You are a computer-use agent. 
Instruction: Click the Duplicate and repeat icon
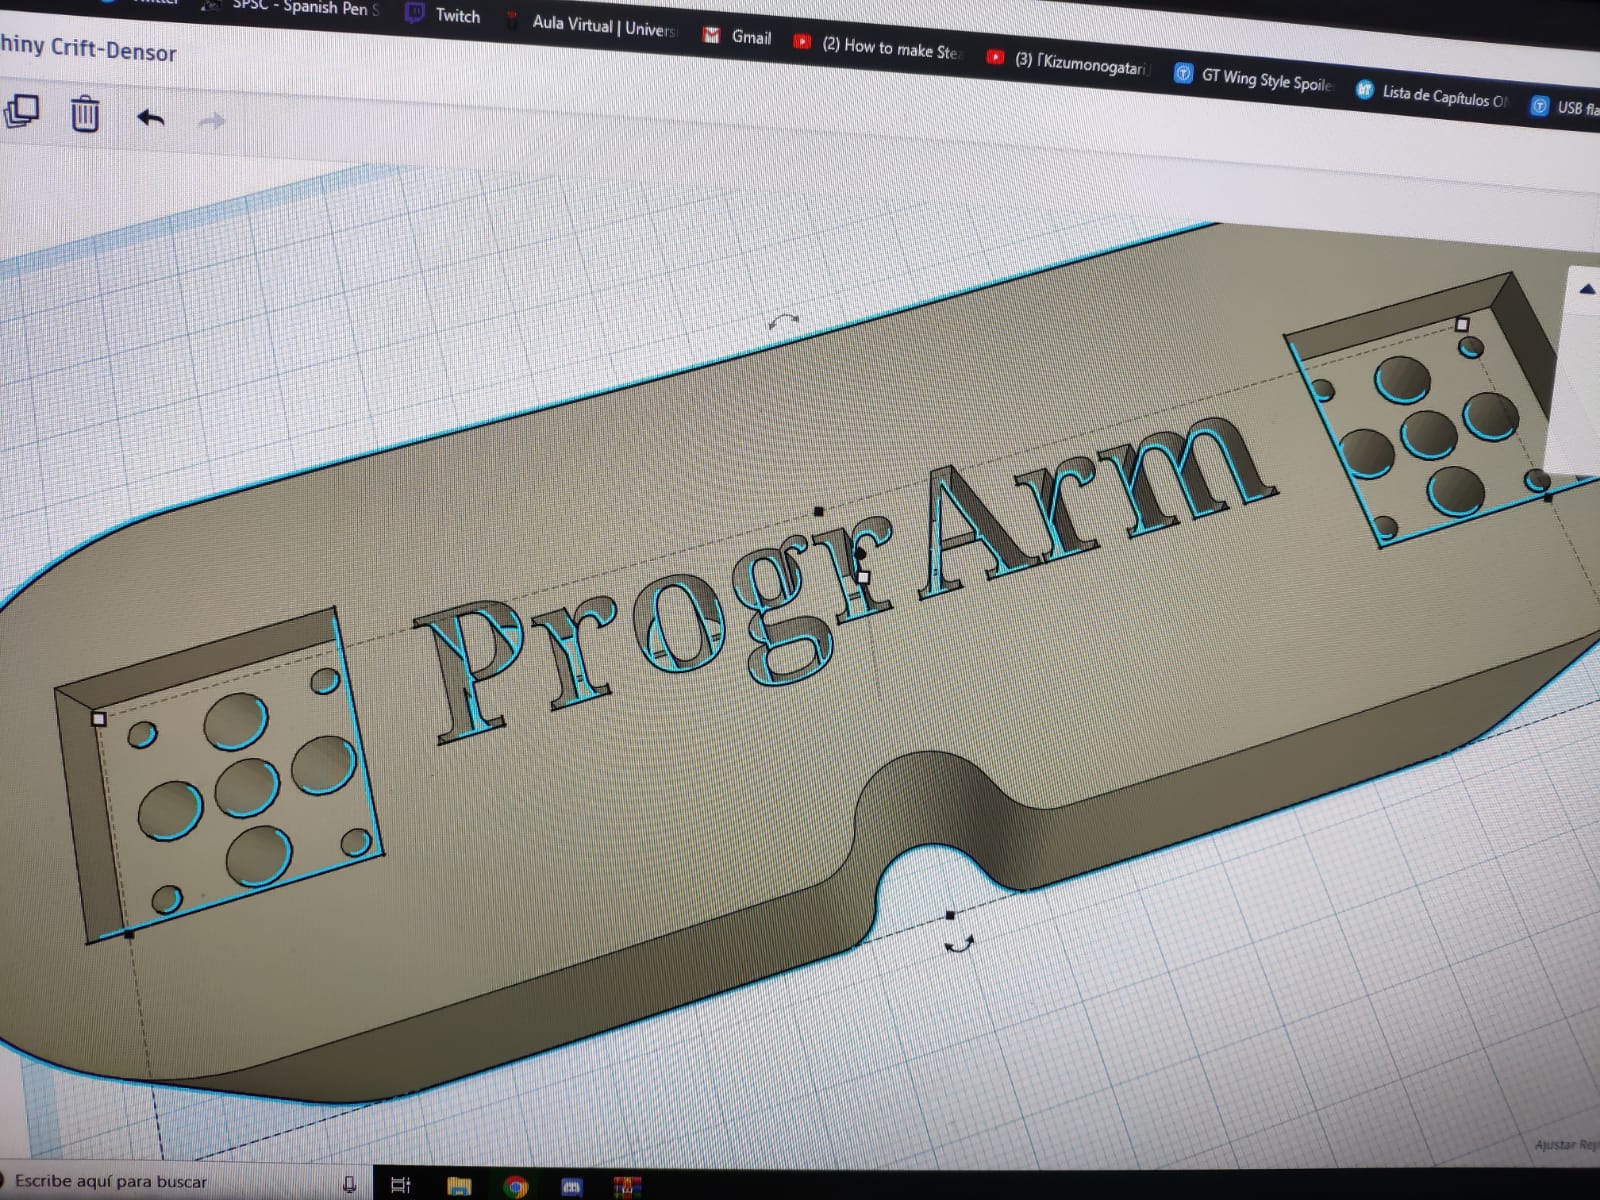pos(22,110)
